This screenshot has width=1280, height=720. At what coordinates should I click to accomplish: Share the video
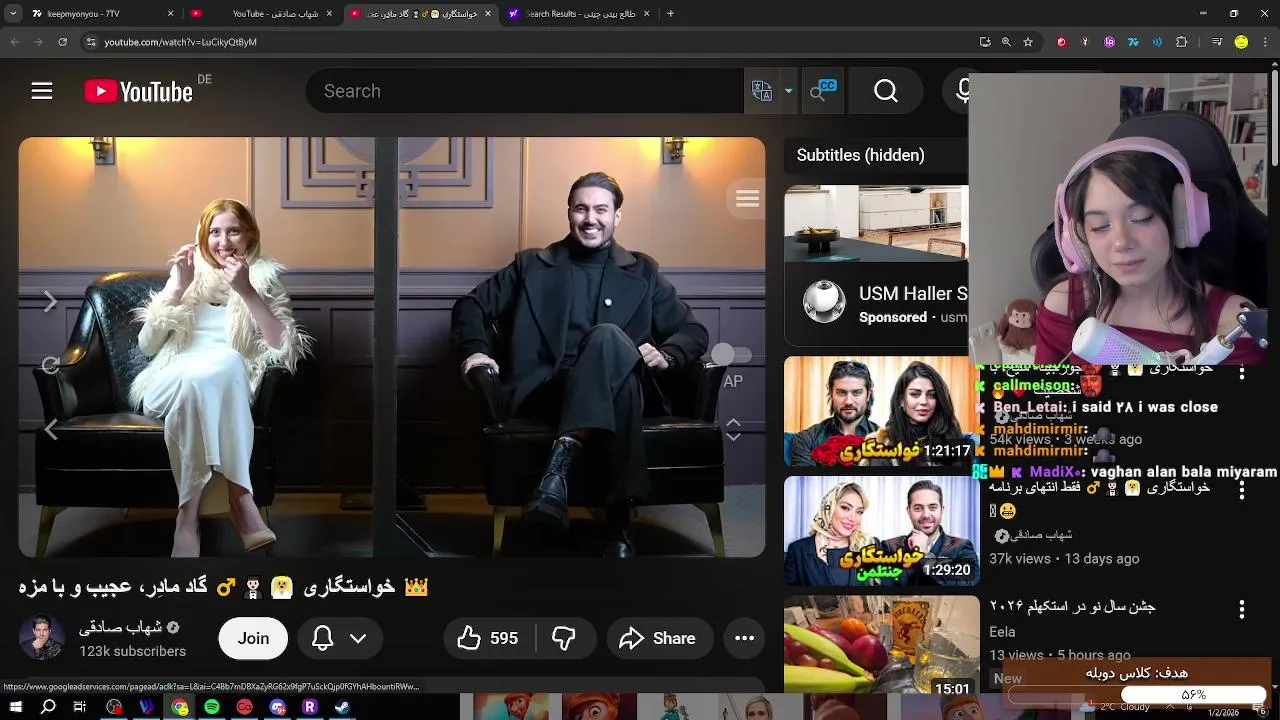tap(659, 638)
